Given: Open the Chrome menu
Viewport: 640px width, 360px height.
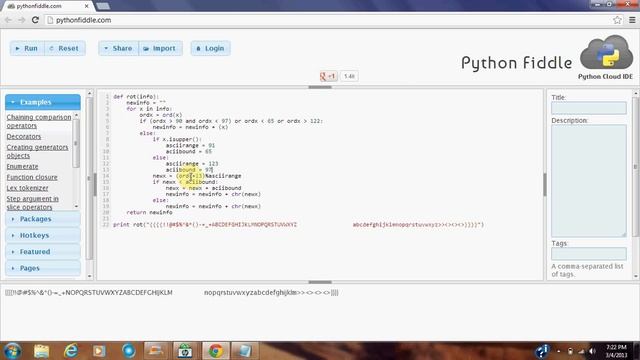Looking at the screenshot, I should [632, 20].
